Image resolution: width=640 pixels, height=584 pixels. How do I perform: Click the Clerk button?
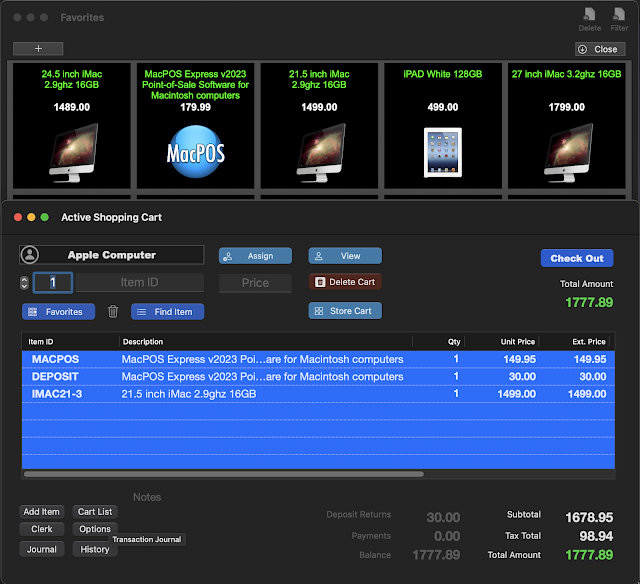[x=42, y=529]
